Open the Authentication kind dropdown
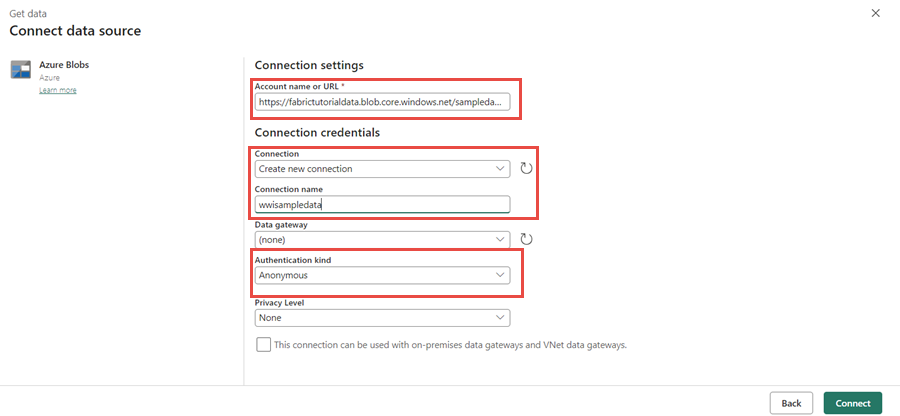The height and width of the screenshot is (416, 900). [382, 275]
